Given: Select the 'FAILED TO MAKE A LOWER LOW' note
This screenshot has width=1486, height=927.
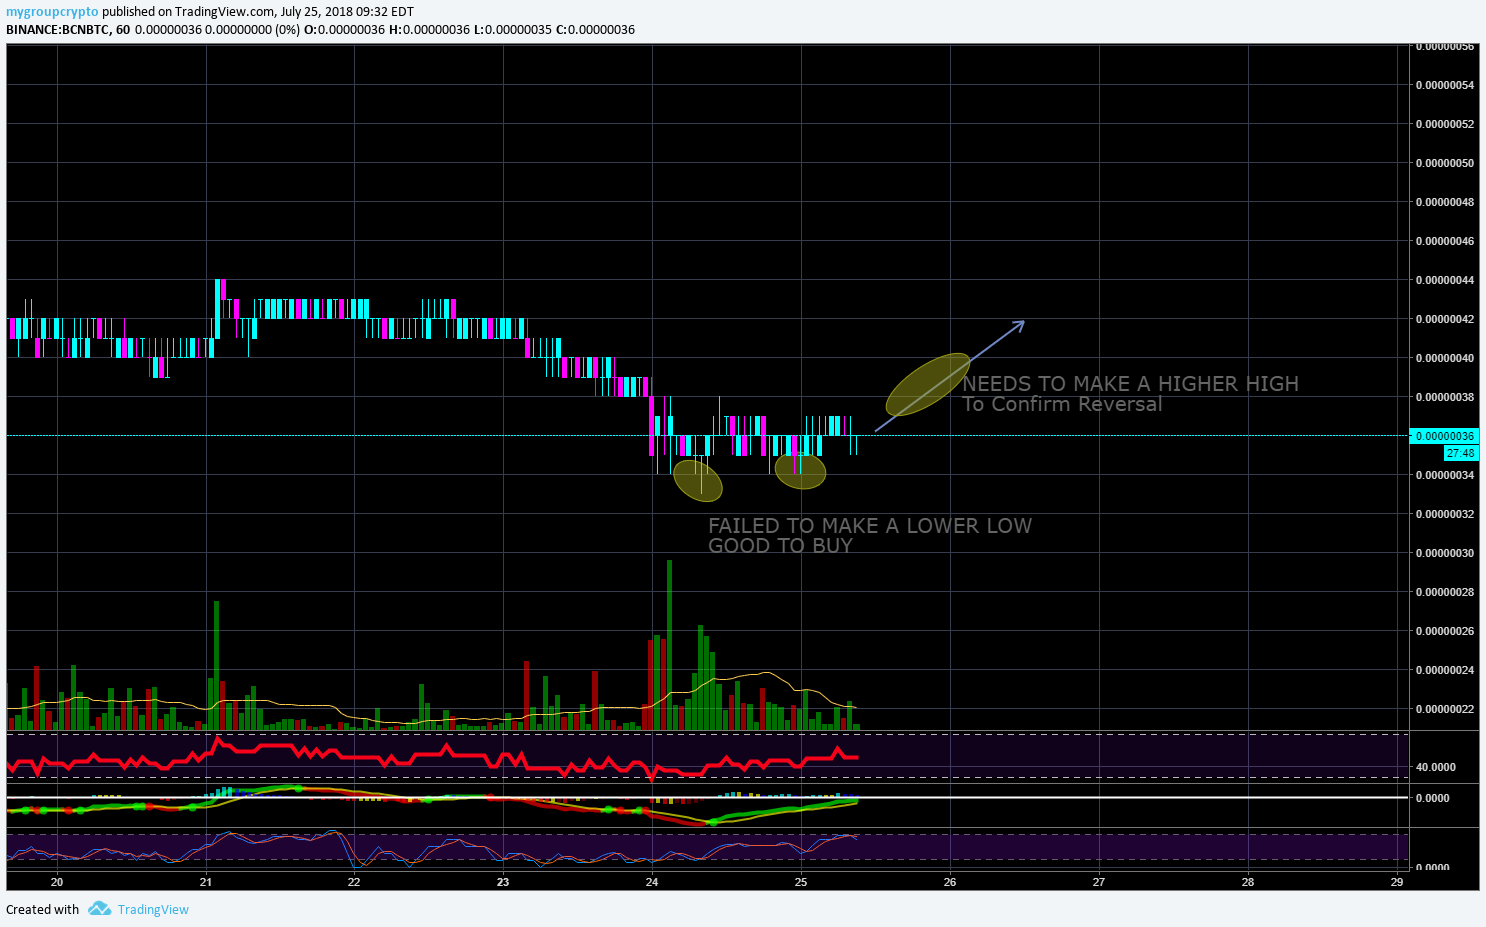Looking at the screenshot, I should [x=870, y=526].
